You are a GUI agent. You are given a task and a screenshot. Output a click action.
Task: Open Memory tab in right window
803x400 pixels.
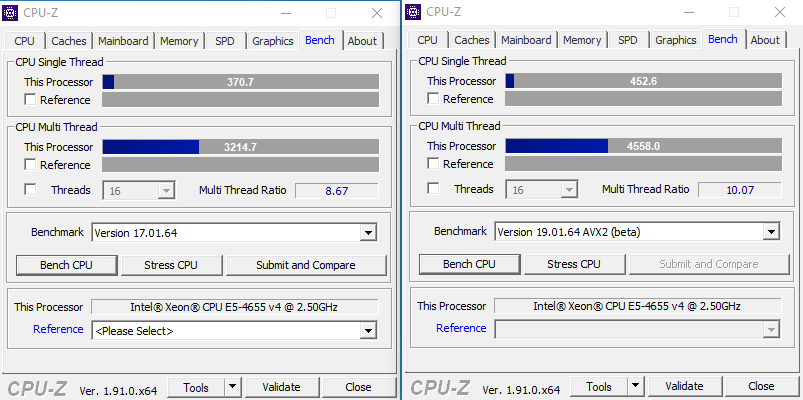point(582,40)
